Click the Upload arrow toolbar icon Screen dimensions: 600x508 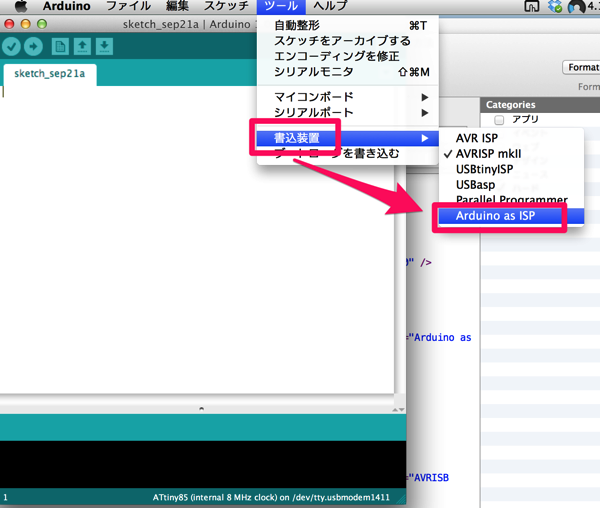pos(33,47)
